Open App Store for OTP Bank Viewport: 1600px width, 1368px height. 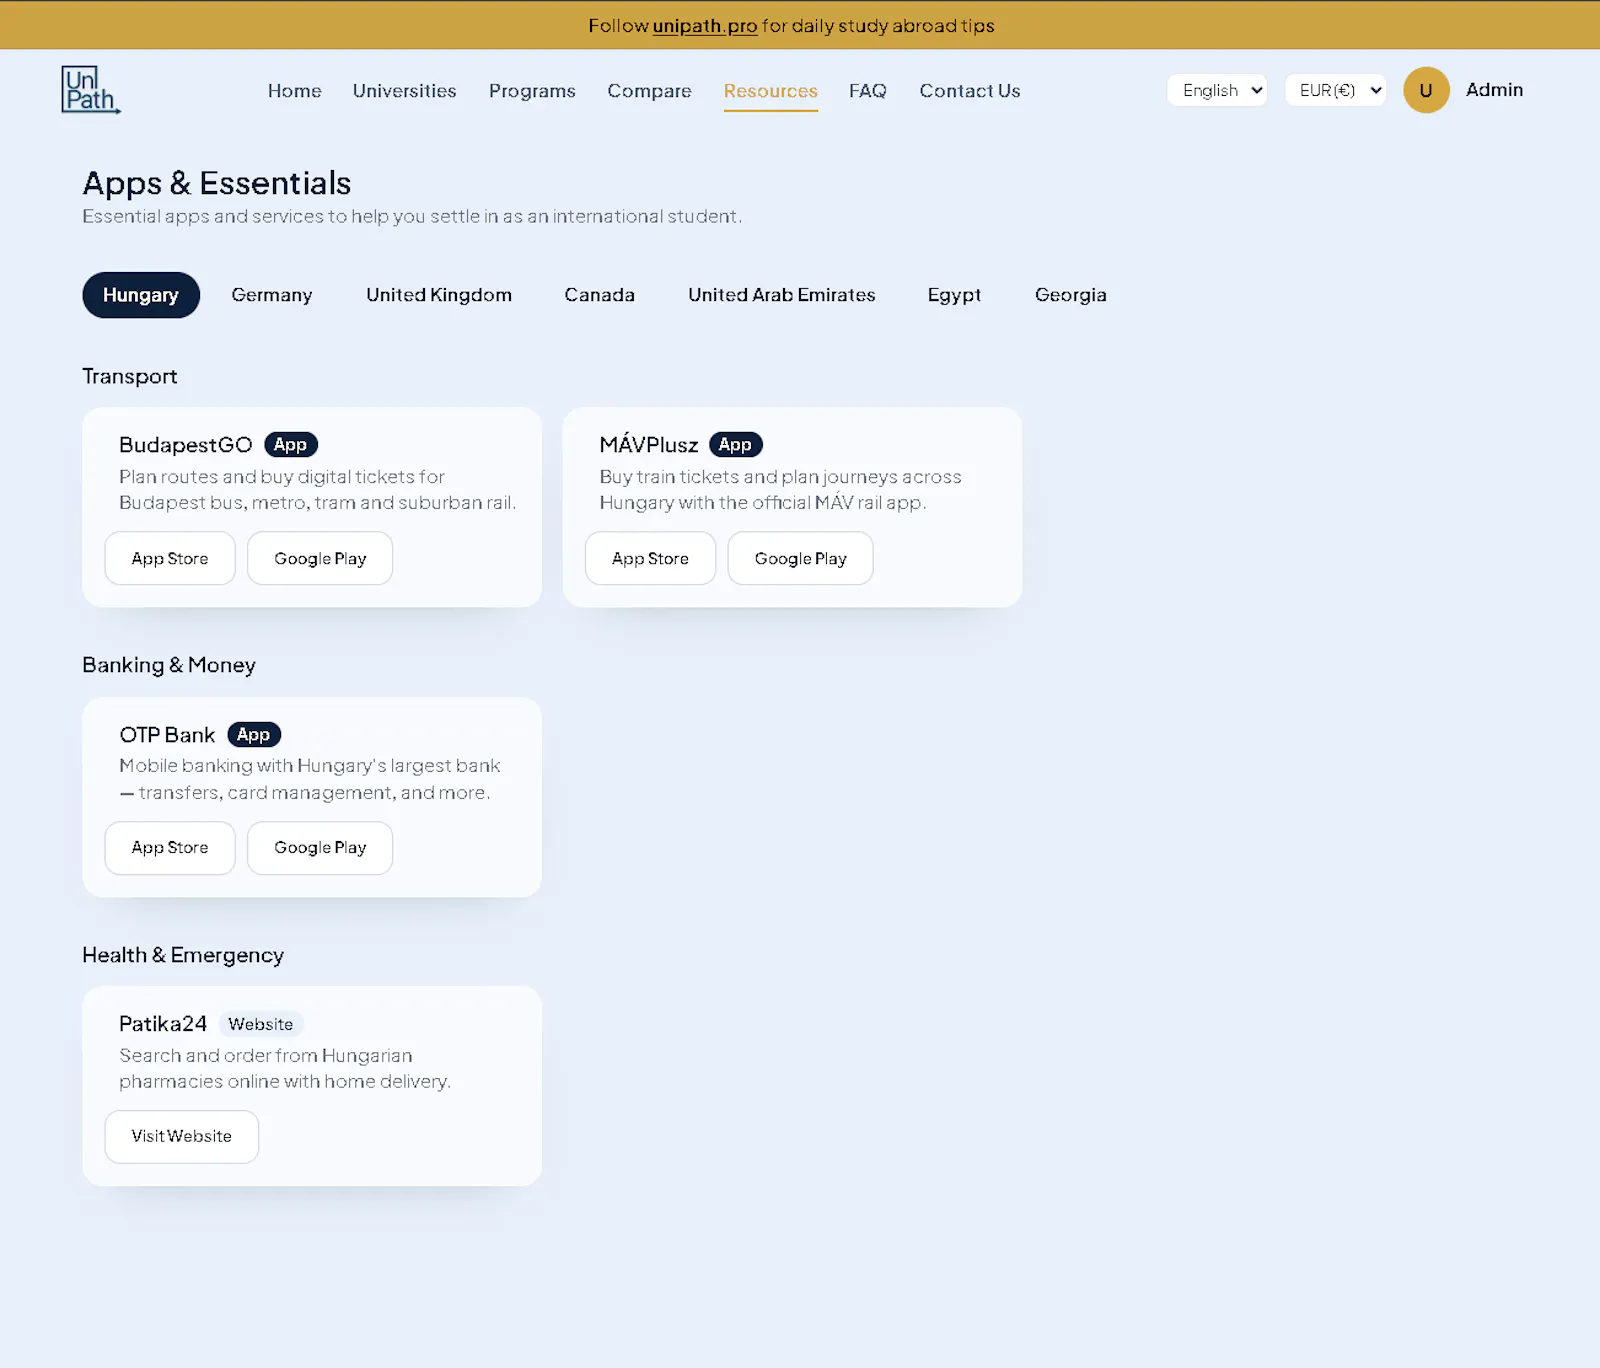tap(170, 848)
